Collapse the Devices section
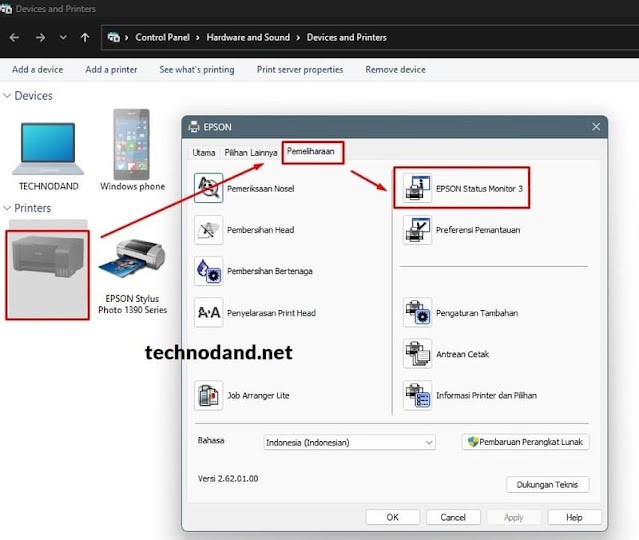Screen dimensions: 639x540 pyautogui.click(x=7, y=96)
